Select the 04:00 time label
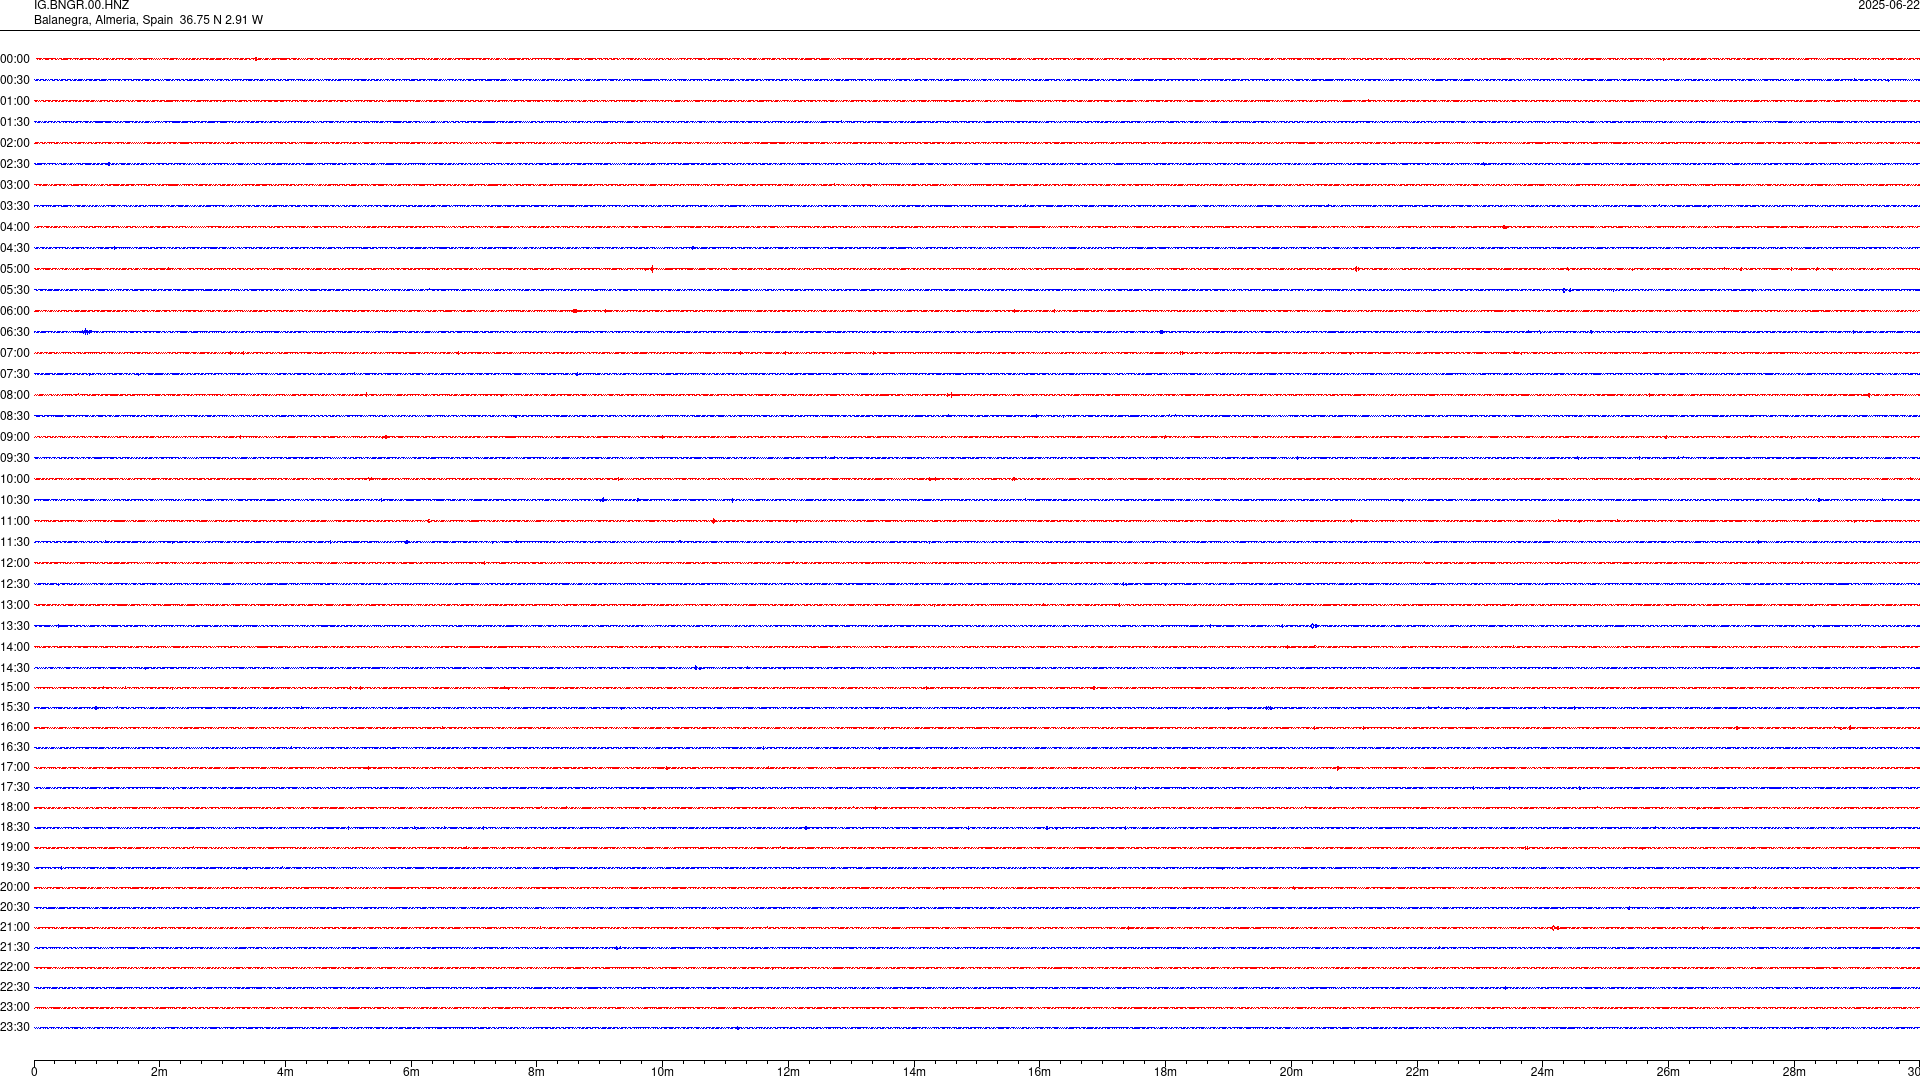This screenshot has height=1080, width=1920. [x=15, y=227]
